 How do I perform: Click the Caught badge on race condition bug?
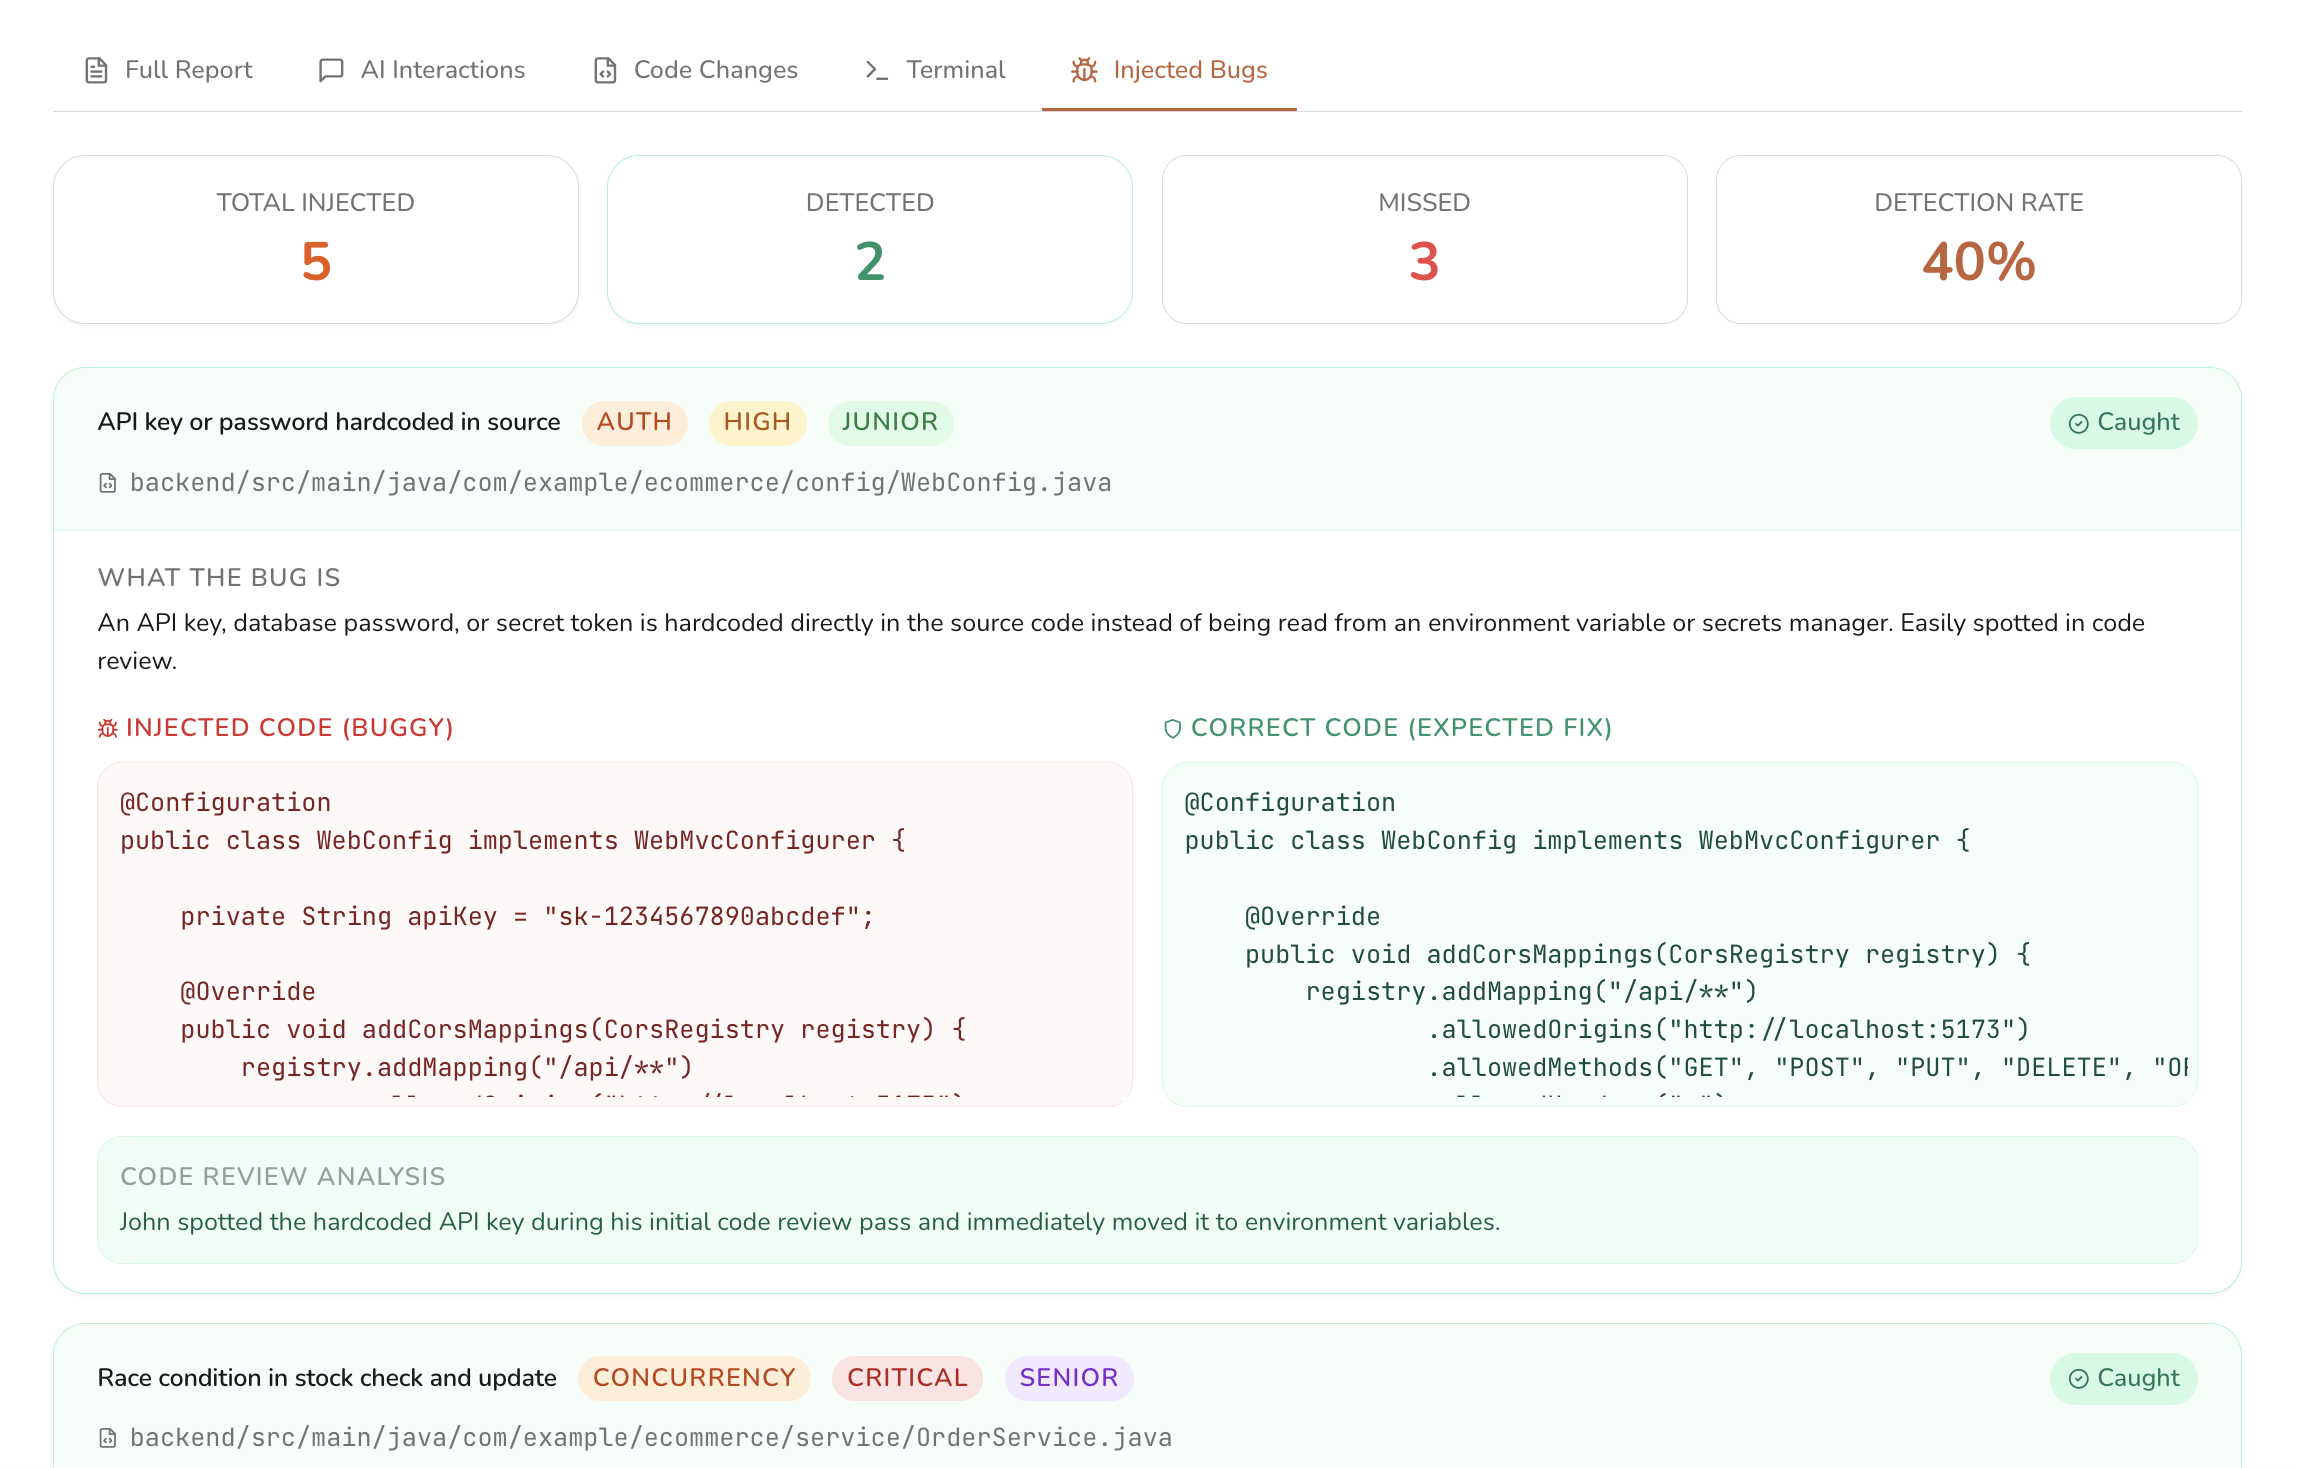2123,1379
